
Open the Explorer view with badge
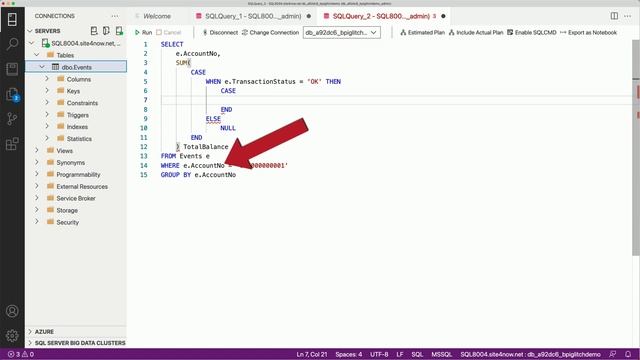pyautogui.click(x=12, y=94)
